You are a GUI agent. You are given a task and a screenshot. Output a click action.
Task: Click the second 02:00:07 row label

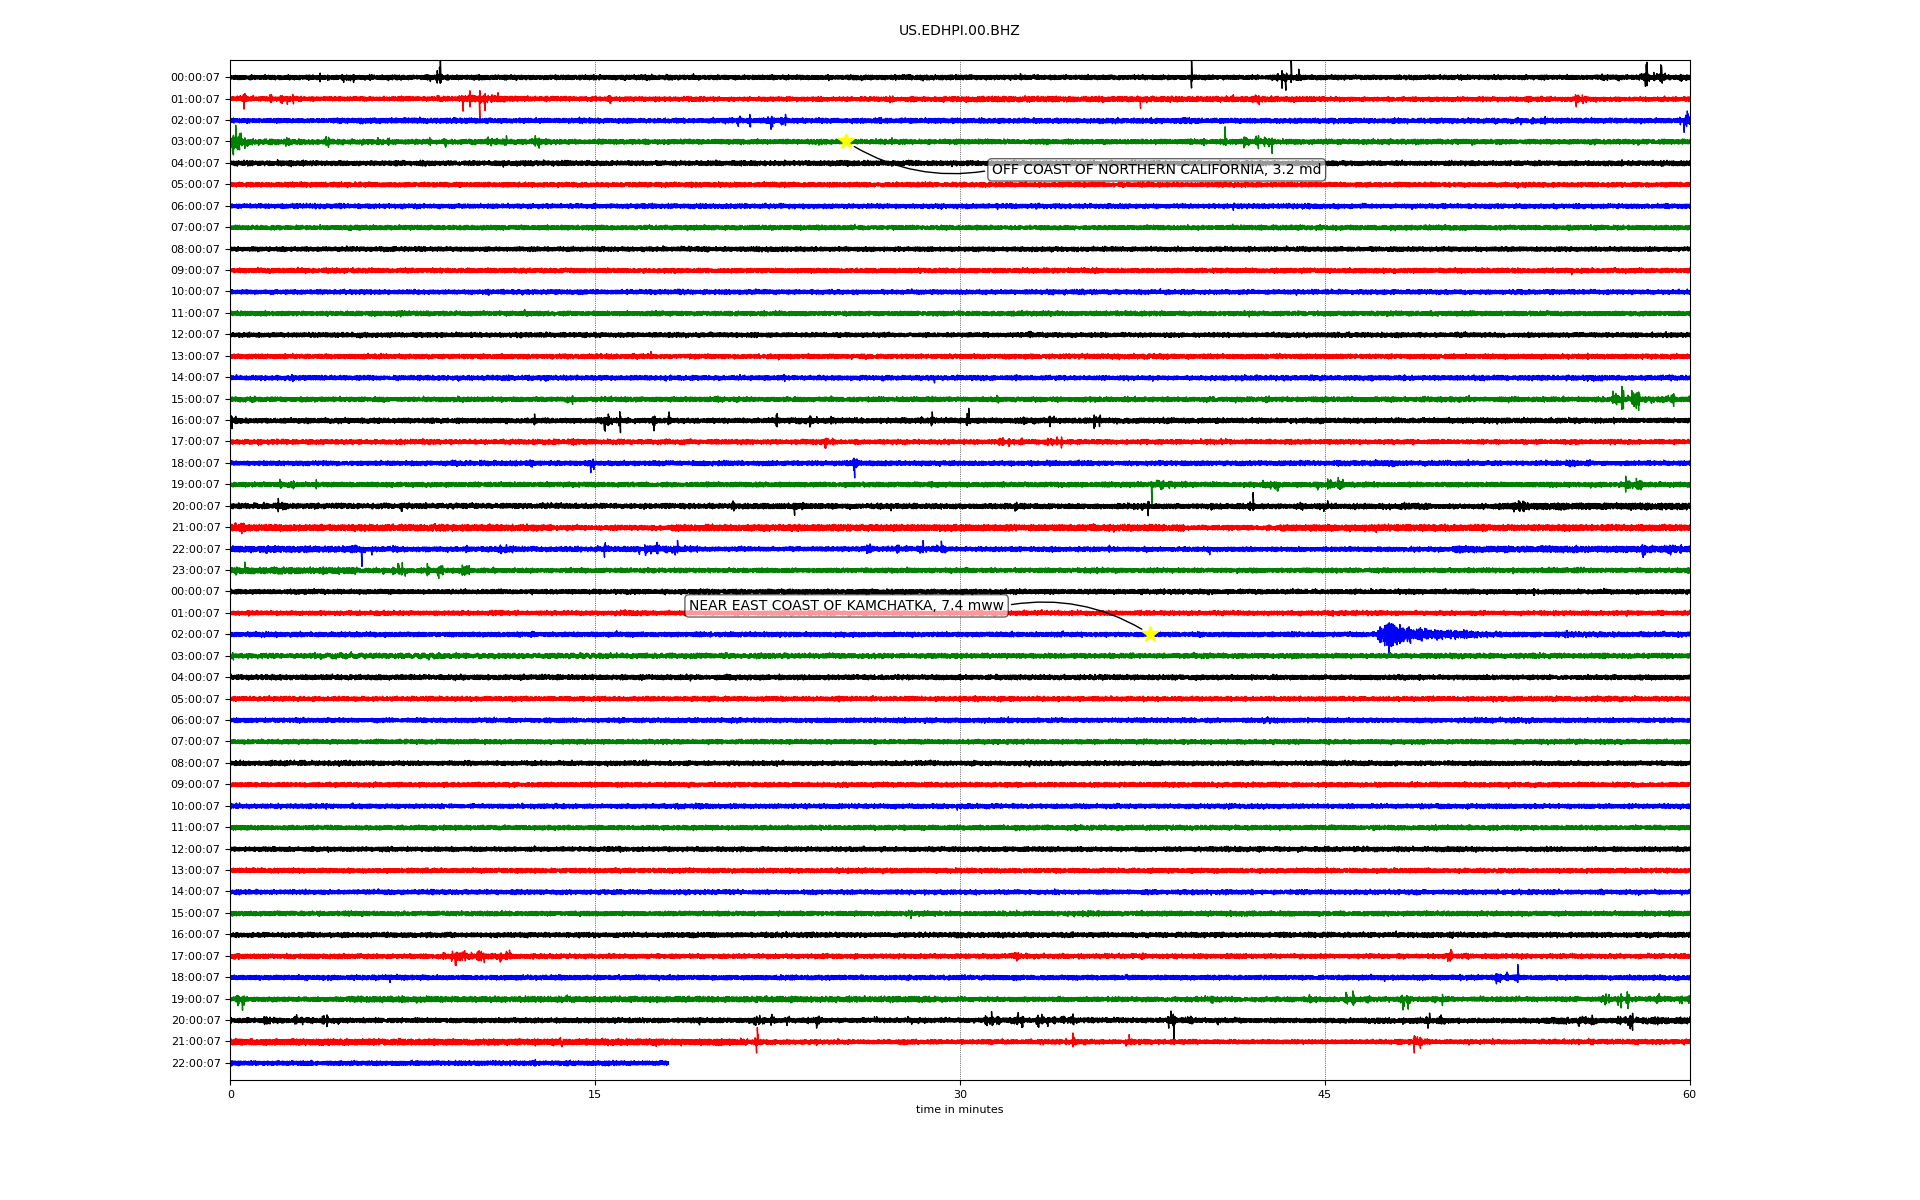pos(195,635)
